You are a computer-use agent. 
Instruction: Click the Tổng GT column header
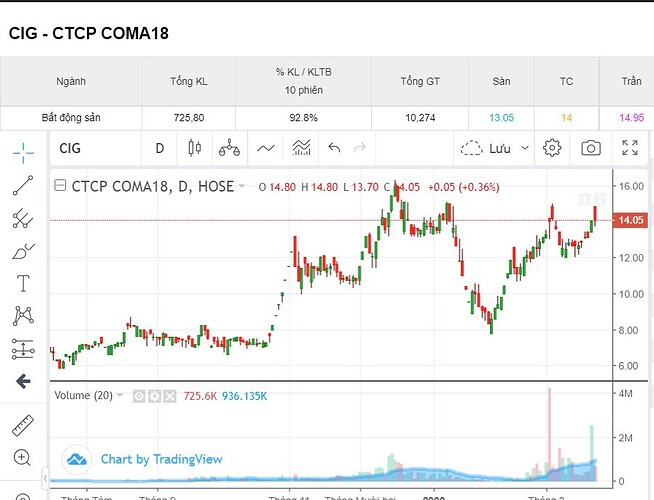tap(420, 81)
